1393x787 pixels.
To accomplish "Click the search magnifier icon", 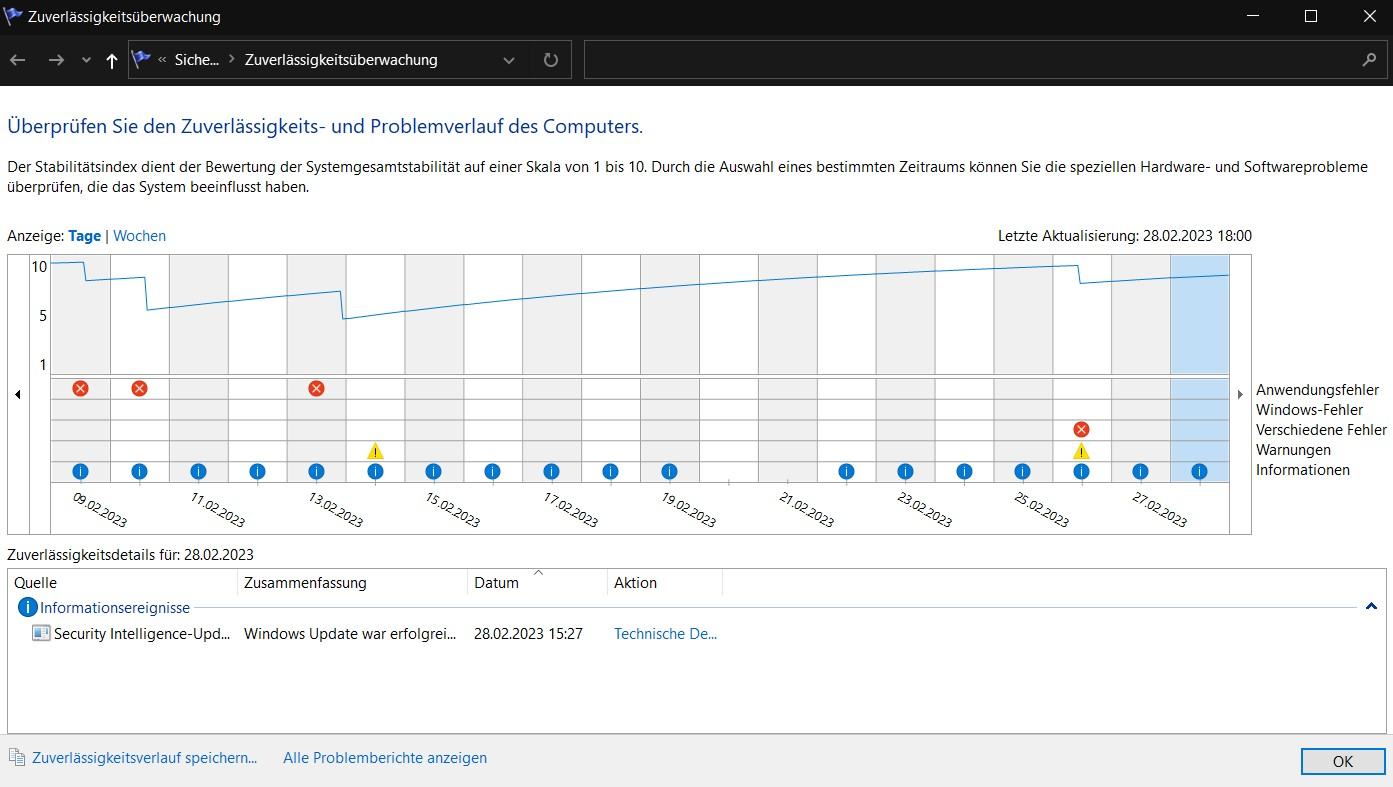I will pyautogui.click(x=1369, y=60).
